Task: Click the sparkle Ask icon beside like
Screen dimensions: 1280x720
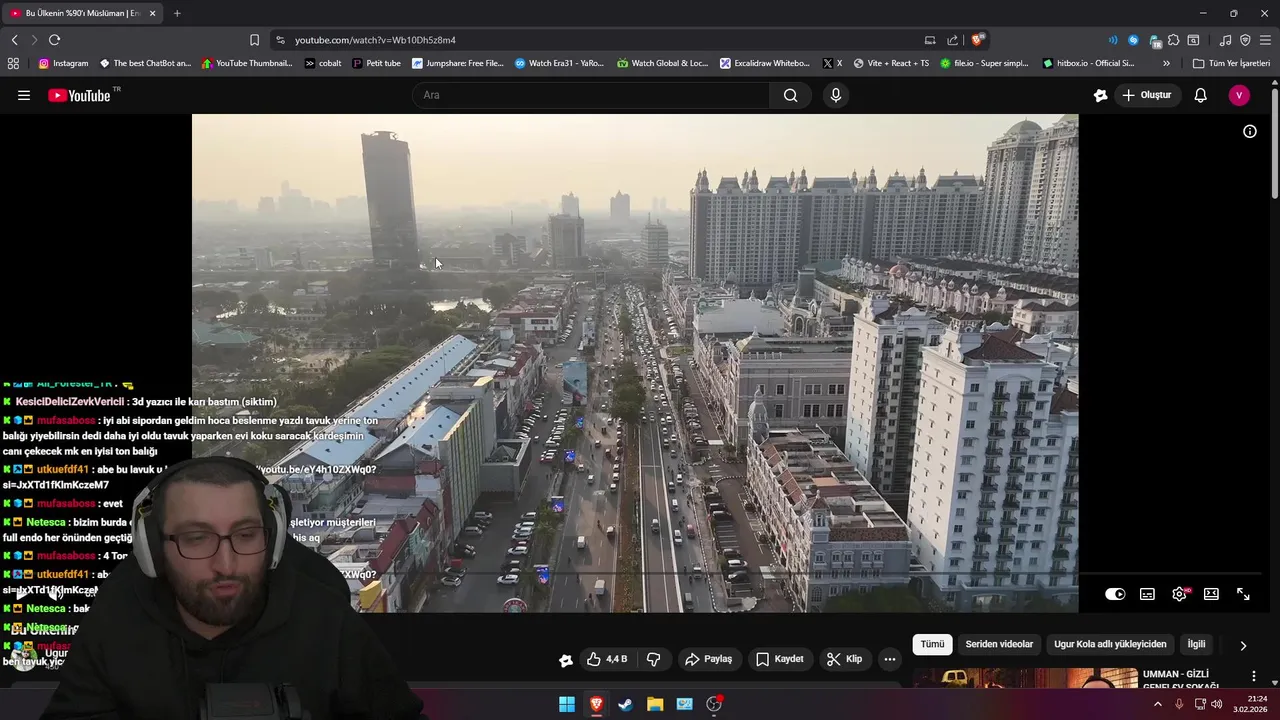Action: click(566, 660)
